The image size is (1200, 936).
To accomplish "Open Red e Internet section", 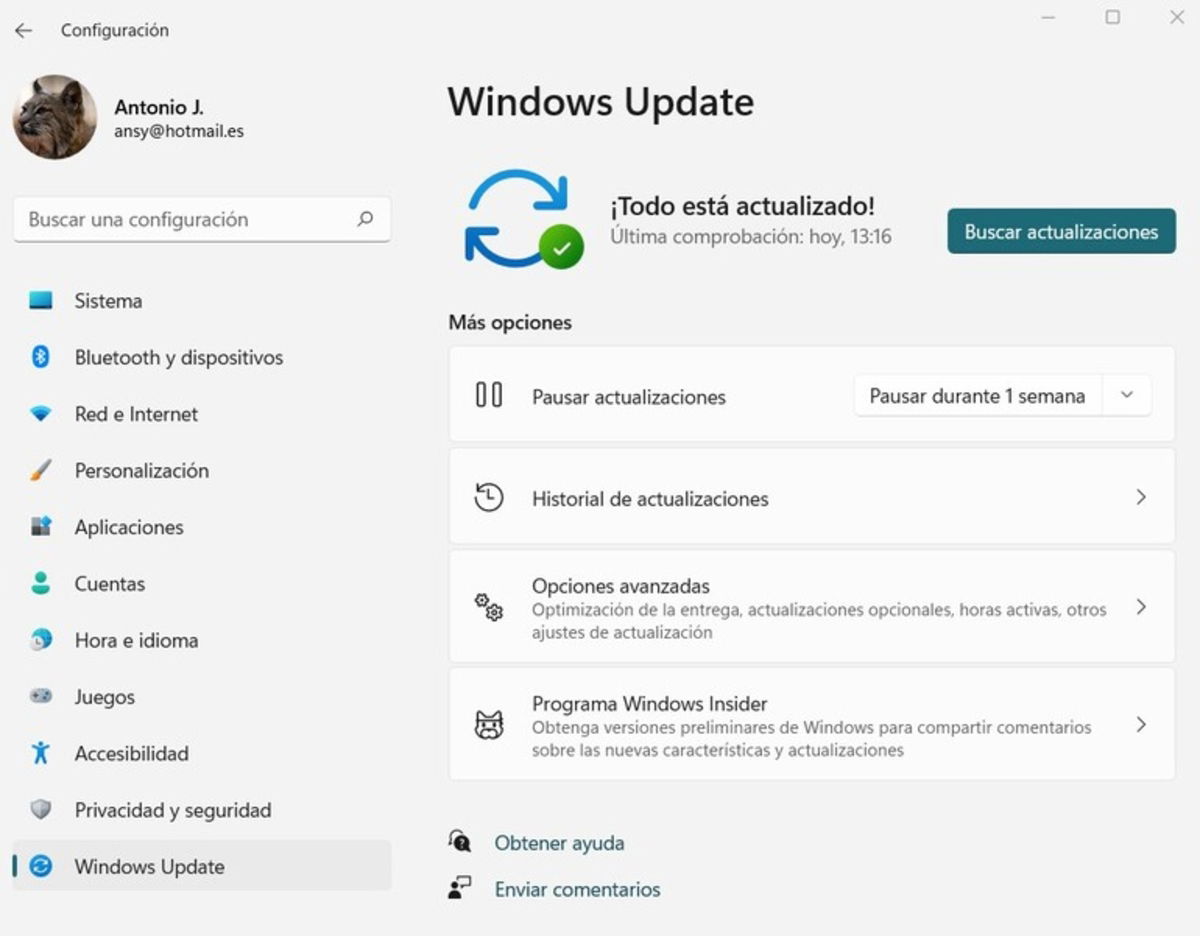I will [202, 414].
